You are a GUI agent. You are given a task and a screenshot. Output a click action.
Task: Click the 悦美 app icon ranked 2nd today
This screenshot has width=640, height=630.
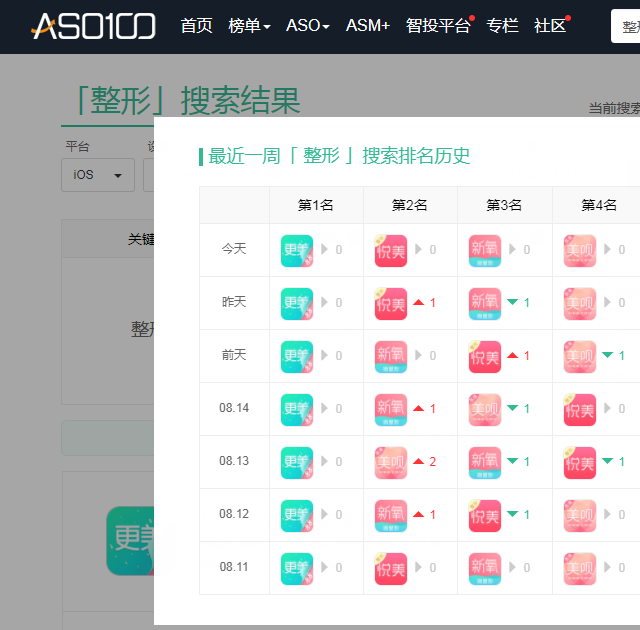point(391,250)
